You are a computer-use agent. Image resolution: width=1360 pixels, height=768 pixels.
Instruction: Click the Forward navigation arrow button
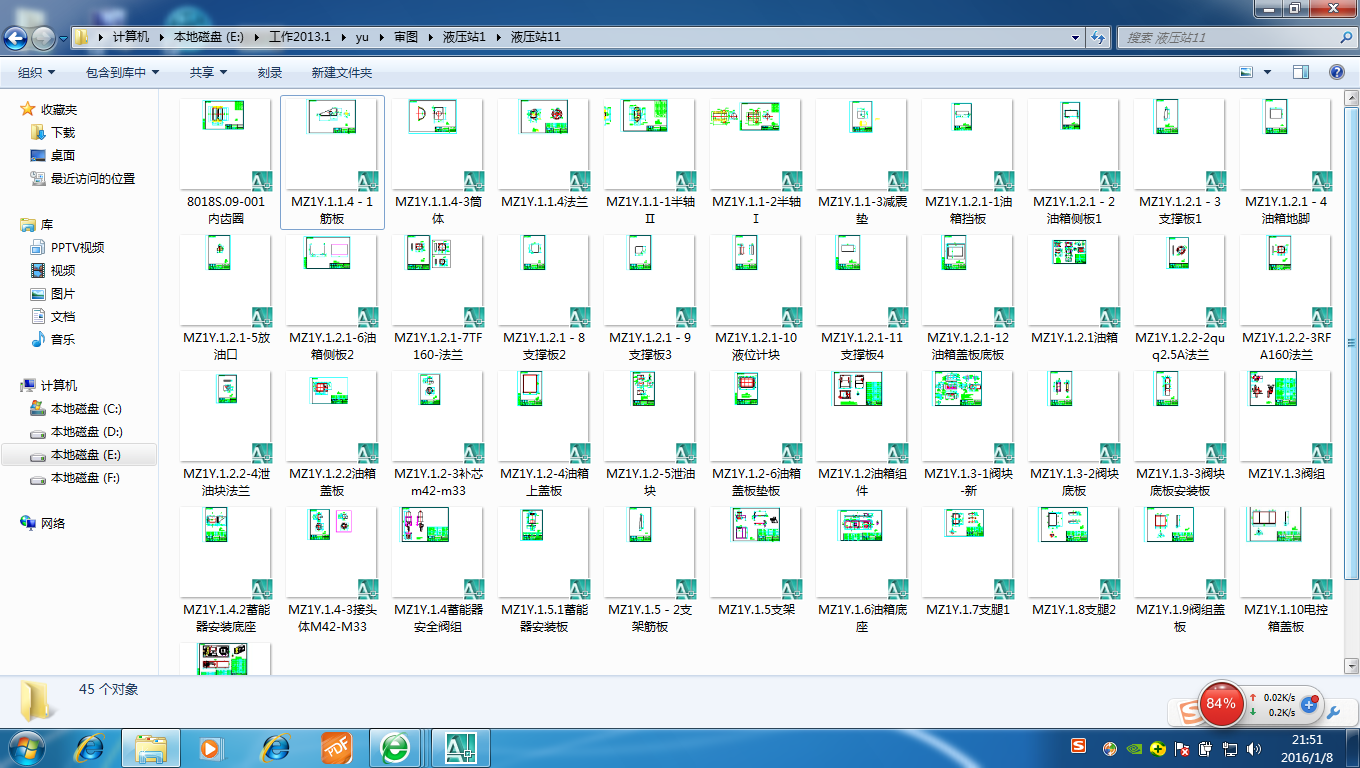[44, 38]
